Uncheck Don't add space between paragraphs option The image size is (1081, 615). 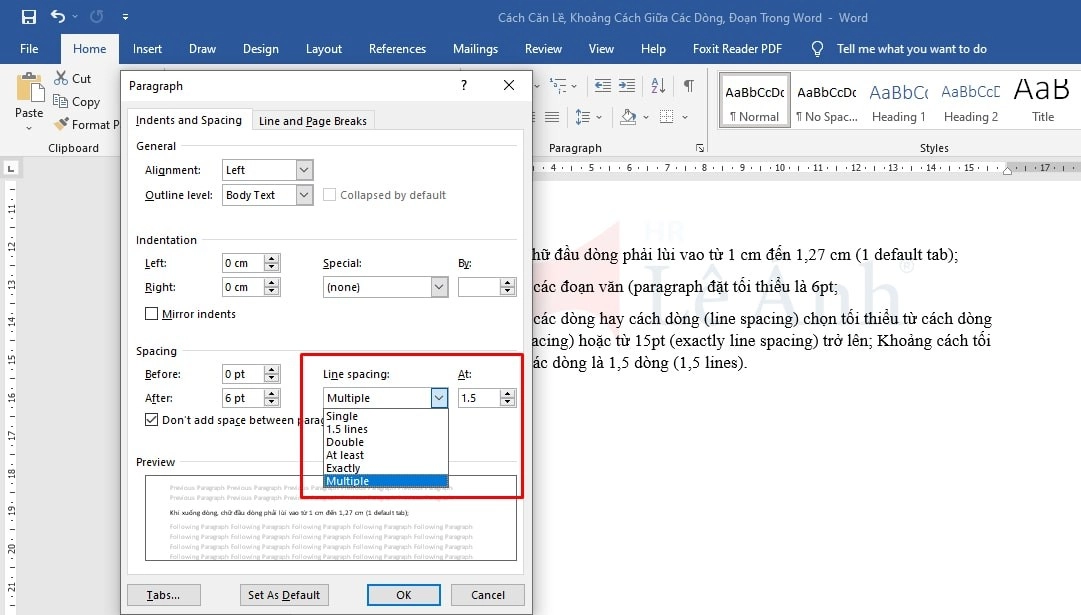click(151, 420)
